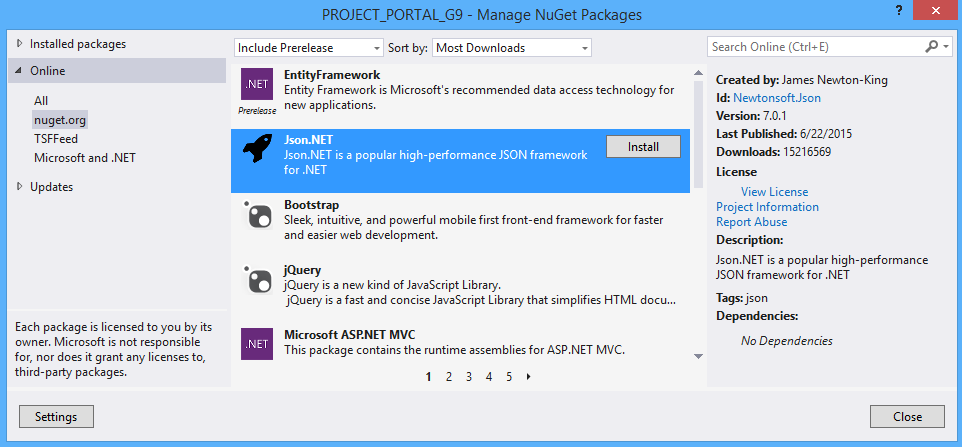Click the search magnifier icon
This screenshot has width=962, height=447.
pyautogui.click(x=932, y=47)
